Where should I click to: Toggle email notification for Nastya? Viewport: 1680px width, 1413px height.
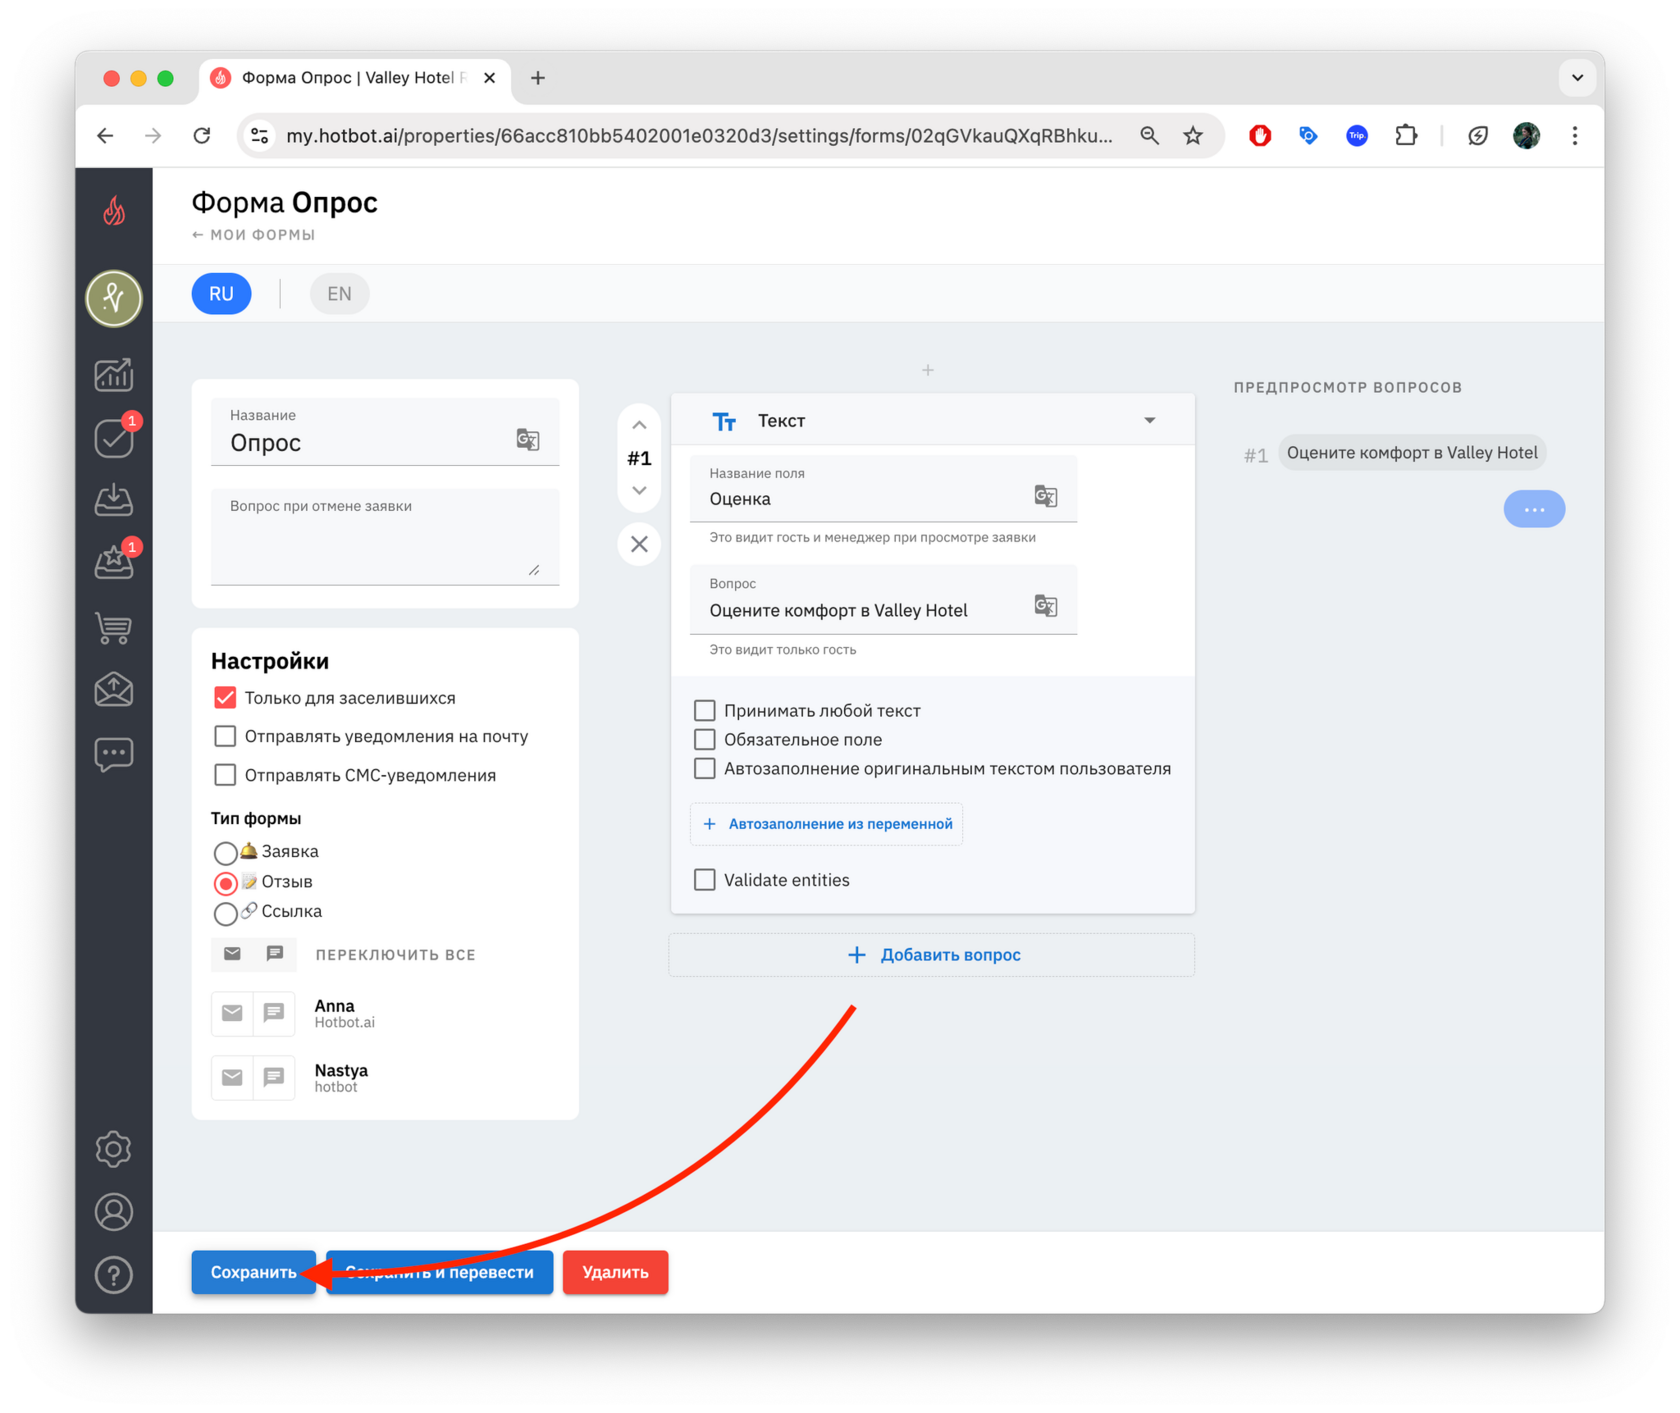click(232, 1077)
